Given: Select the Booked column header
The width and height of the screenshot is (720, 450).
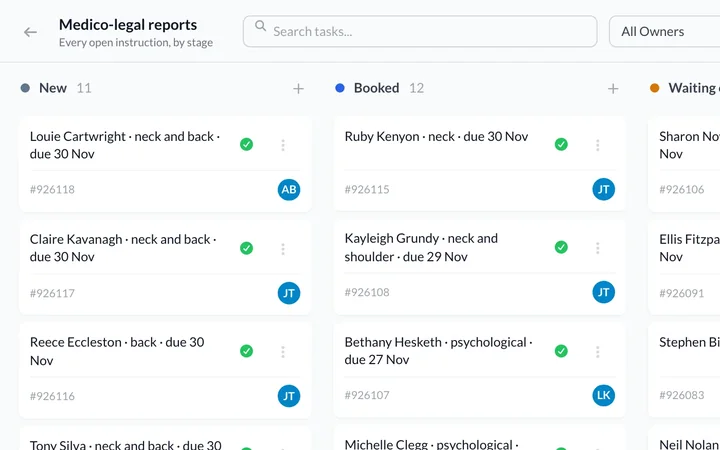Looking at the screenshot, I should point(377,88).
